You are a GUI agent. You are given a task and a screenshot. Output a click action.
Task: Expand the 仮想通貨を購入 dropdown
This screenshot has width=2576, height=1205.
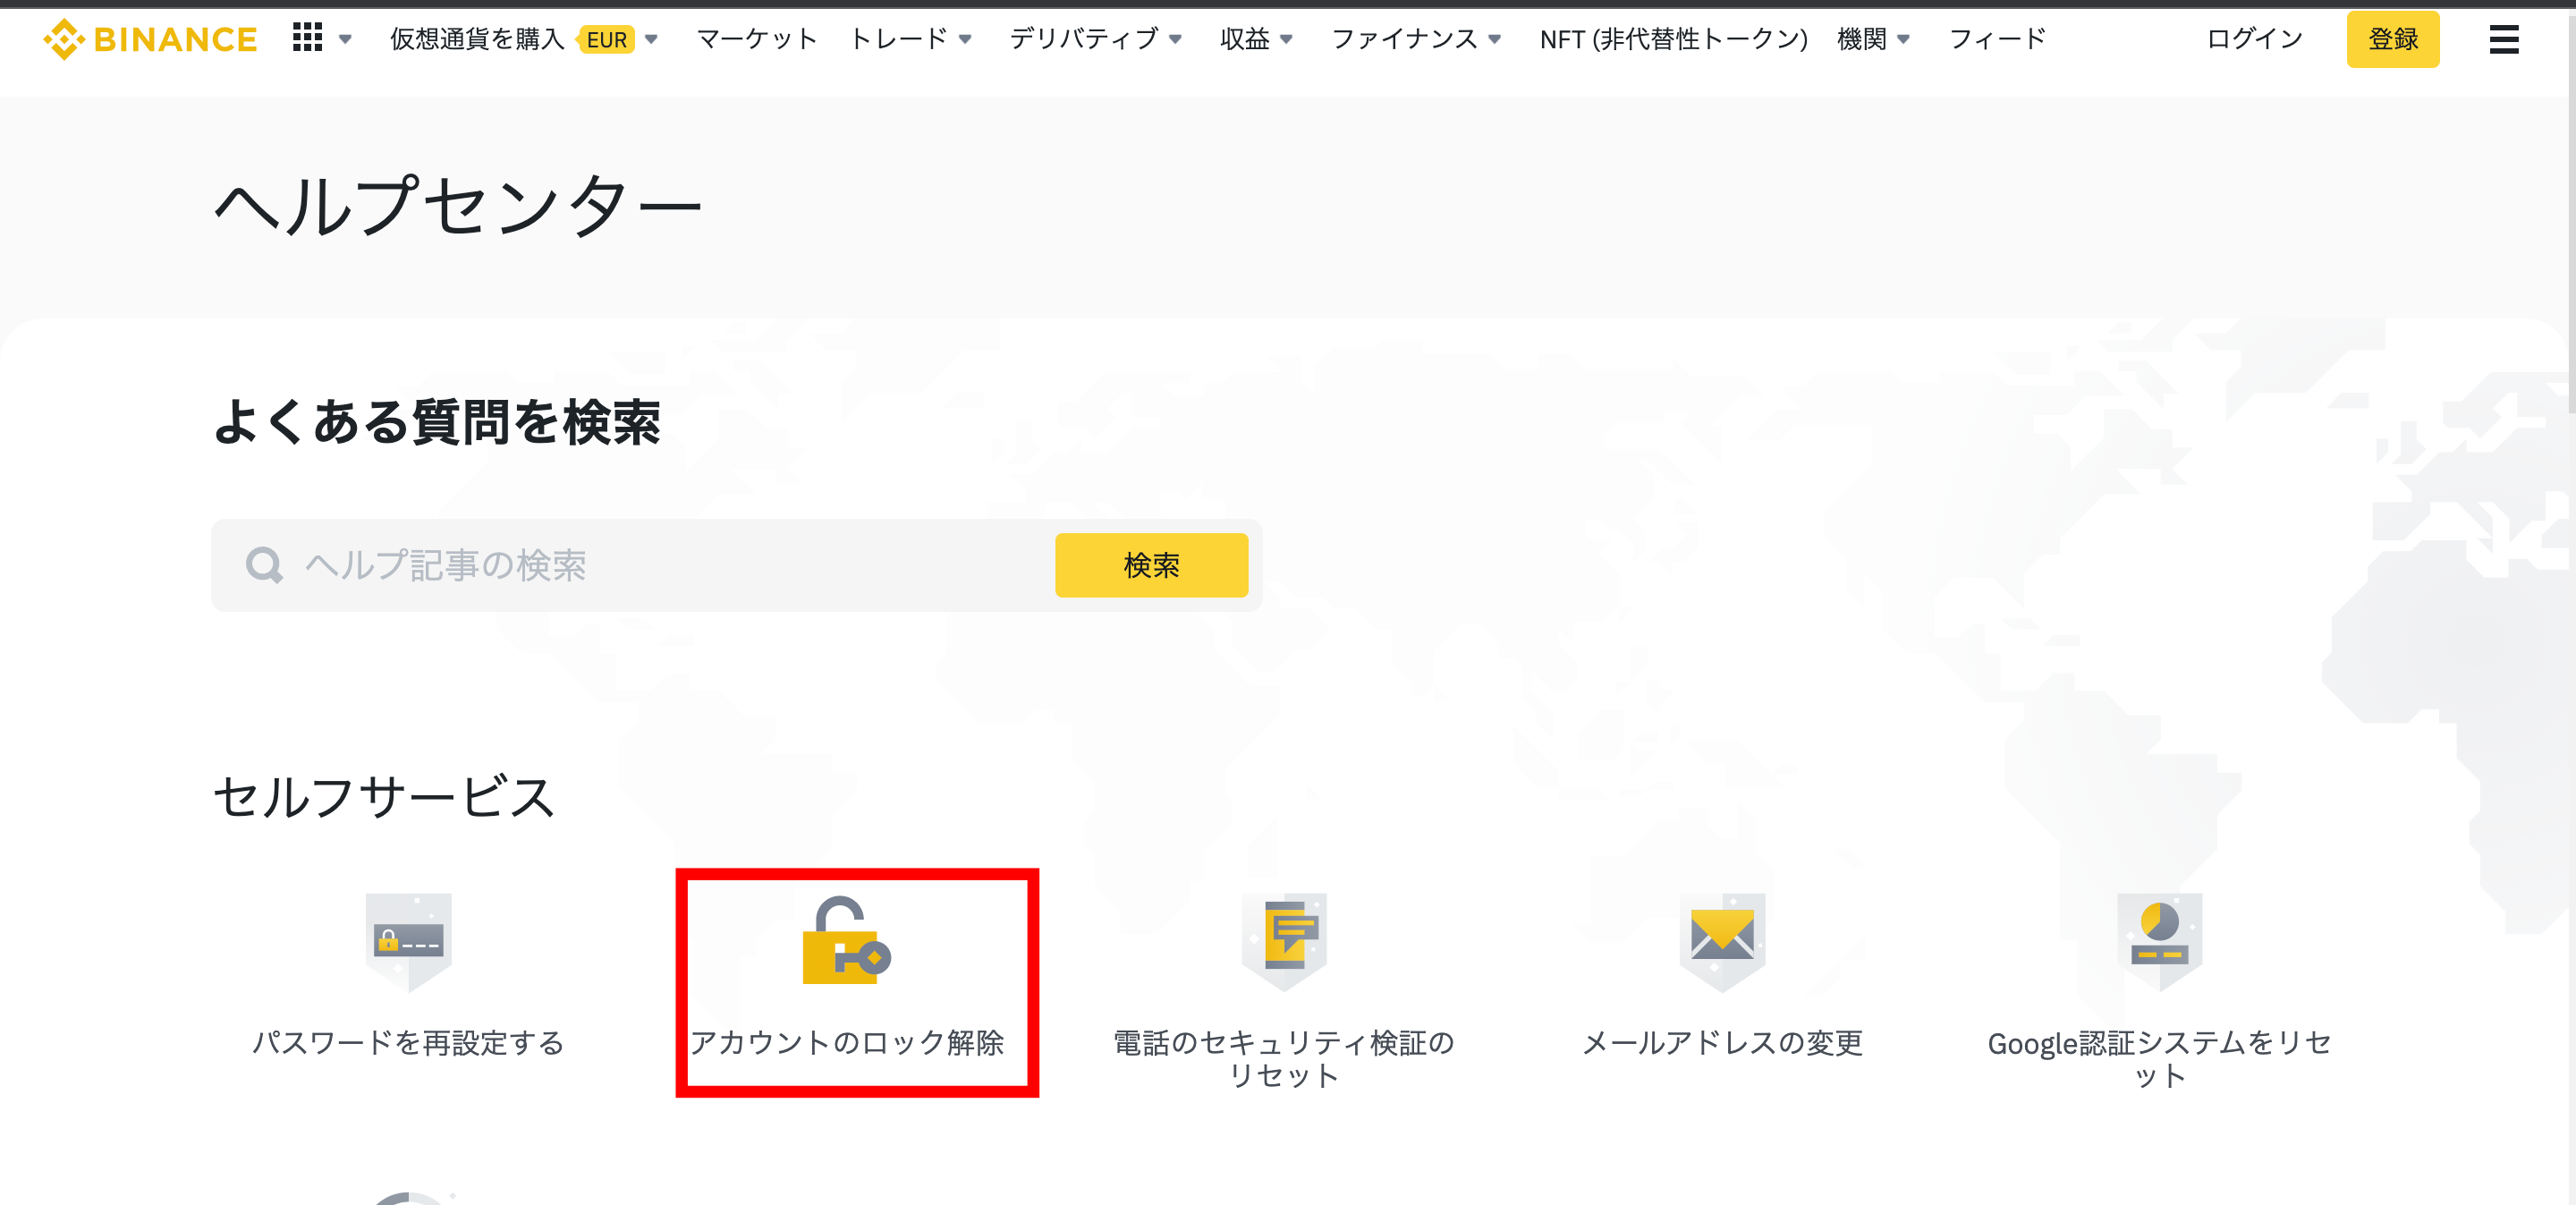pos(651,40)
